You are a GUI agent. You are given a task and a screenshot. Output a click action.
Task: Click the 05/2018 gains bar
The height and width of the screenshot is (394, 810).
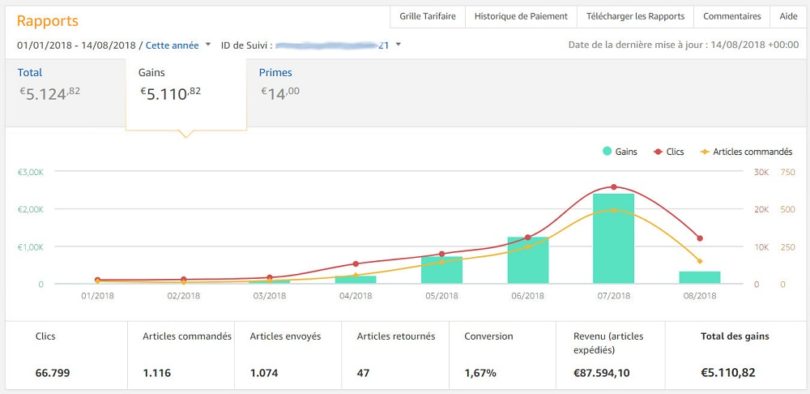442,270
